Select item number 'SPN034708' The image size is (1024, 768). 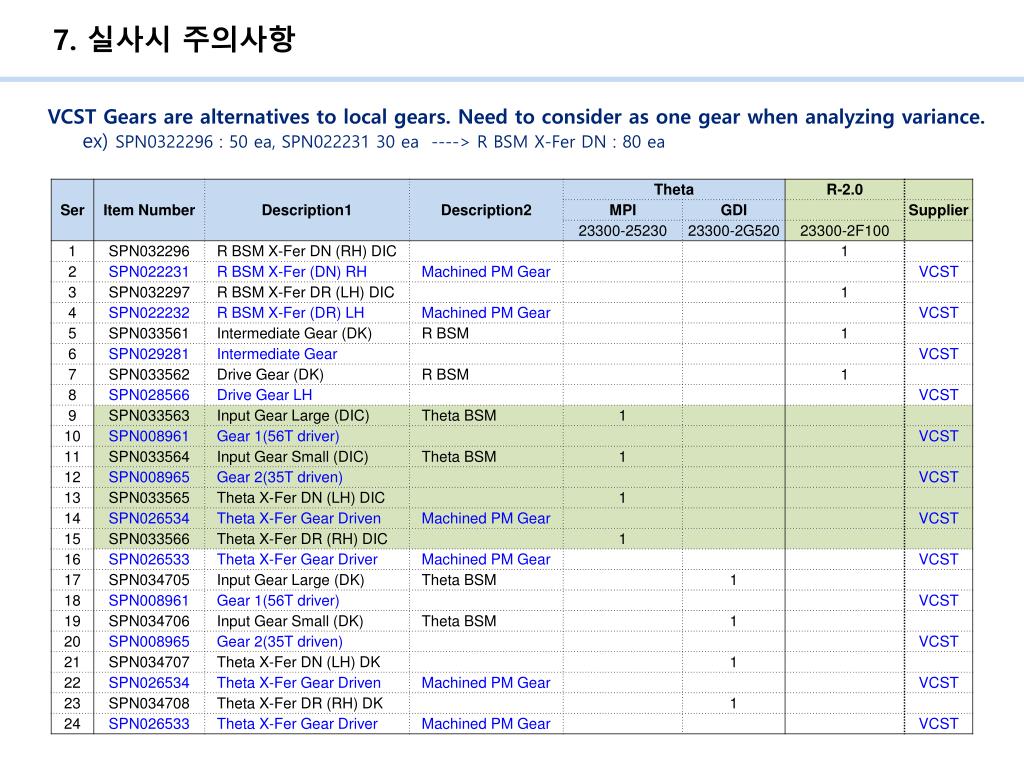coord(149,704)
